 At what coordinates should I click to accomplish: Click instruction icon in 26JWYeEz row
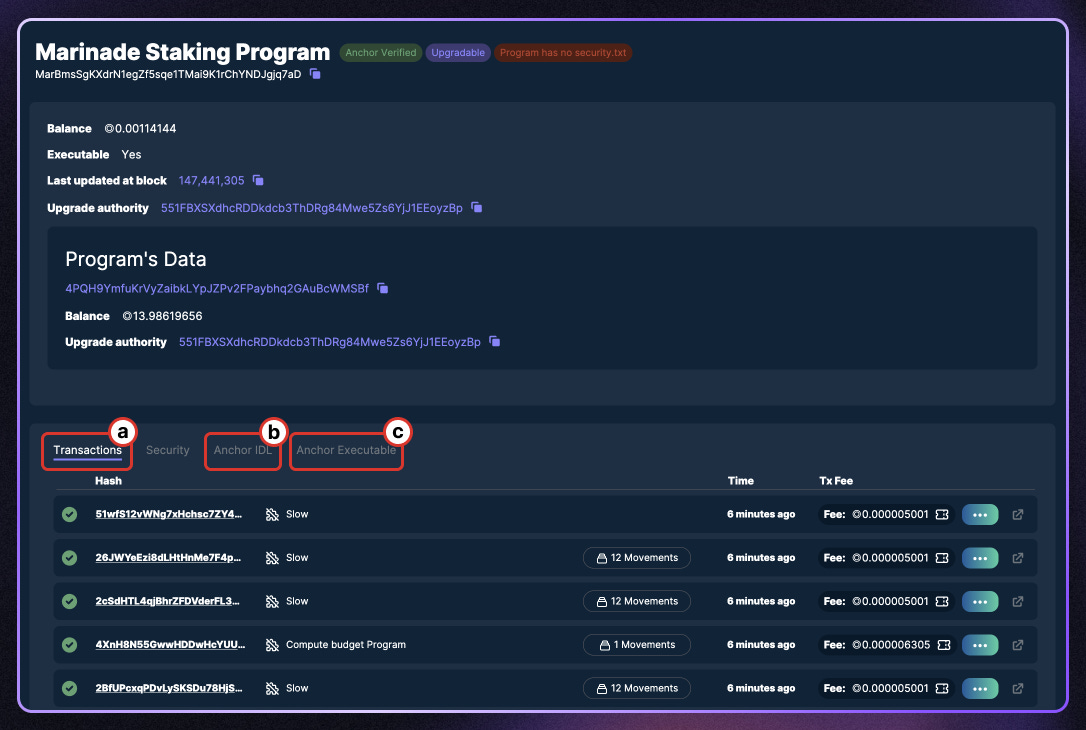(x=272, y=558)
